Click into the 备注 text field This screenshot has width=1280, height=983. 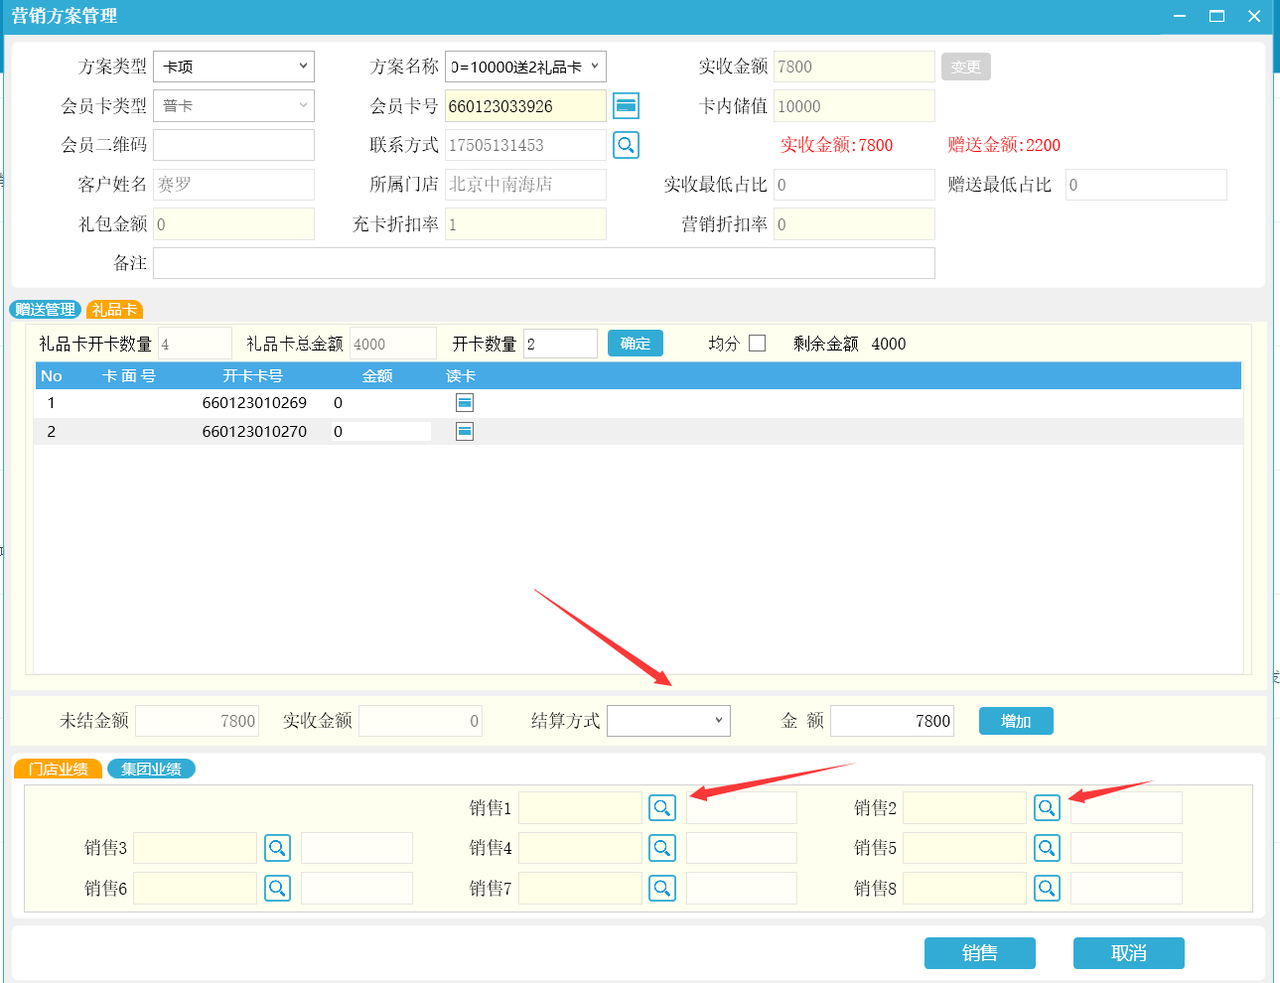coord(543,263)
